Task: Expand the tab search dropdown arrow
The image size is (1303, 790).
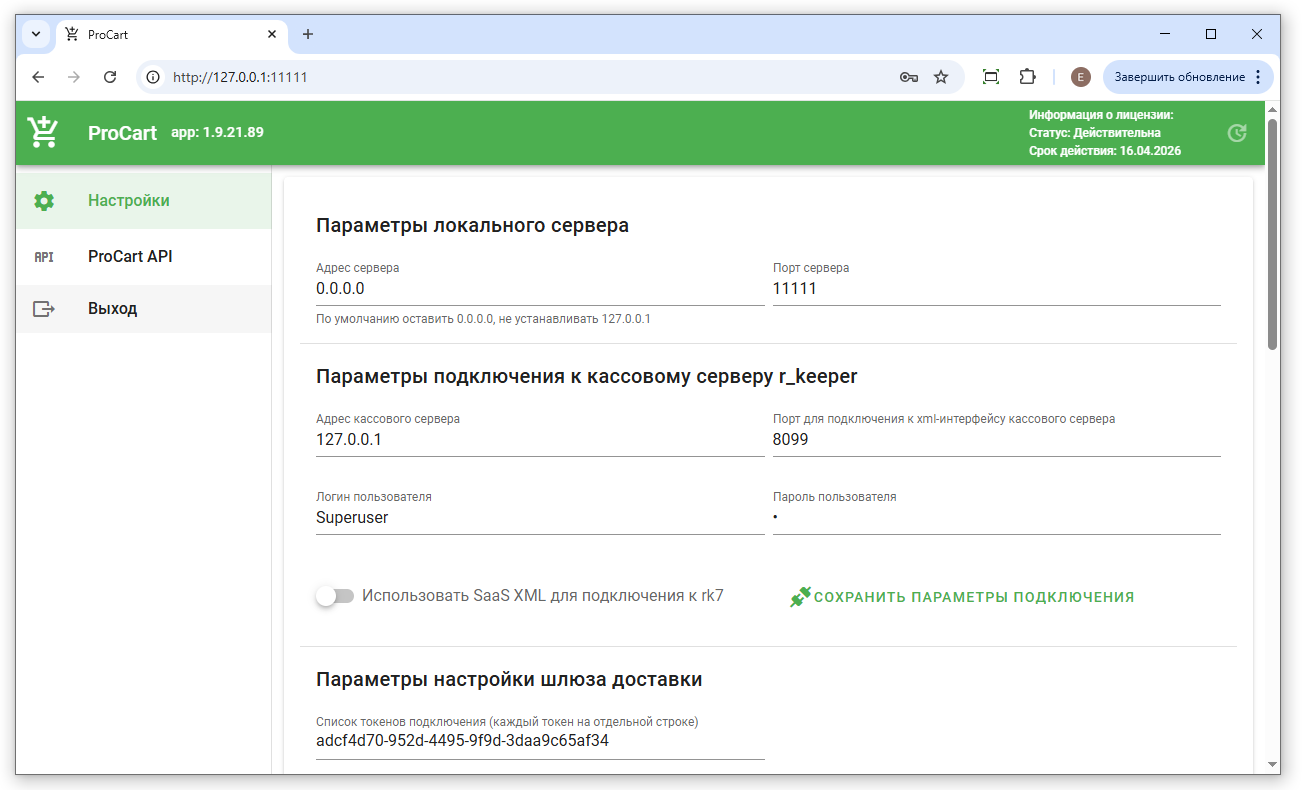Action: pos(36,34)
